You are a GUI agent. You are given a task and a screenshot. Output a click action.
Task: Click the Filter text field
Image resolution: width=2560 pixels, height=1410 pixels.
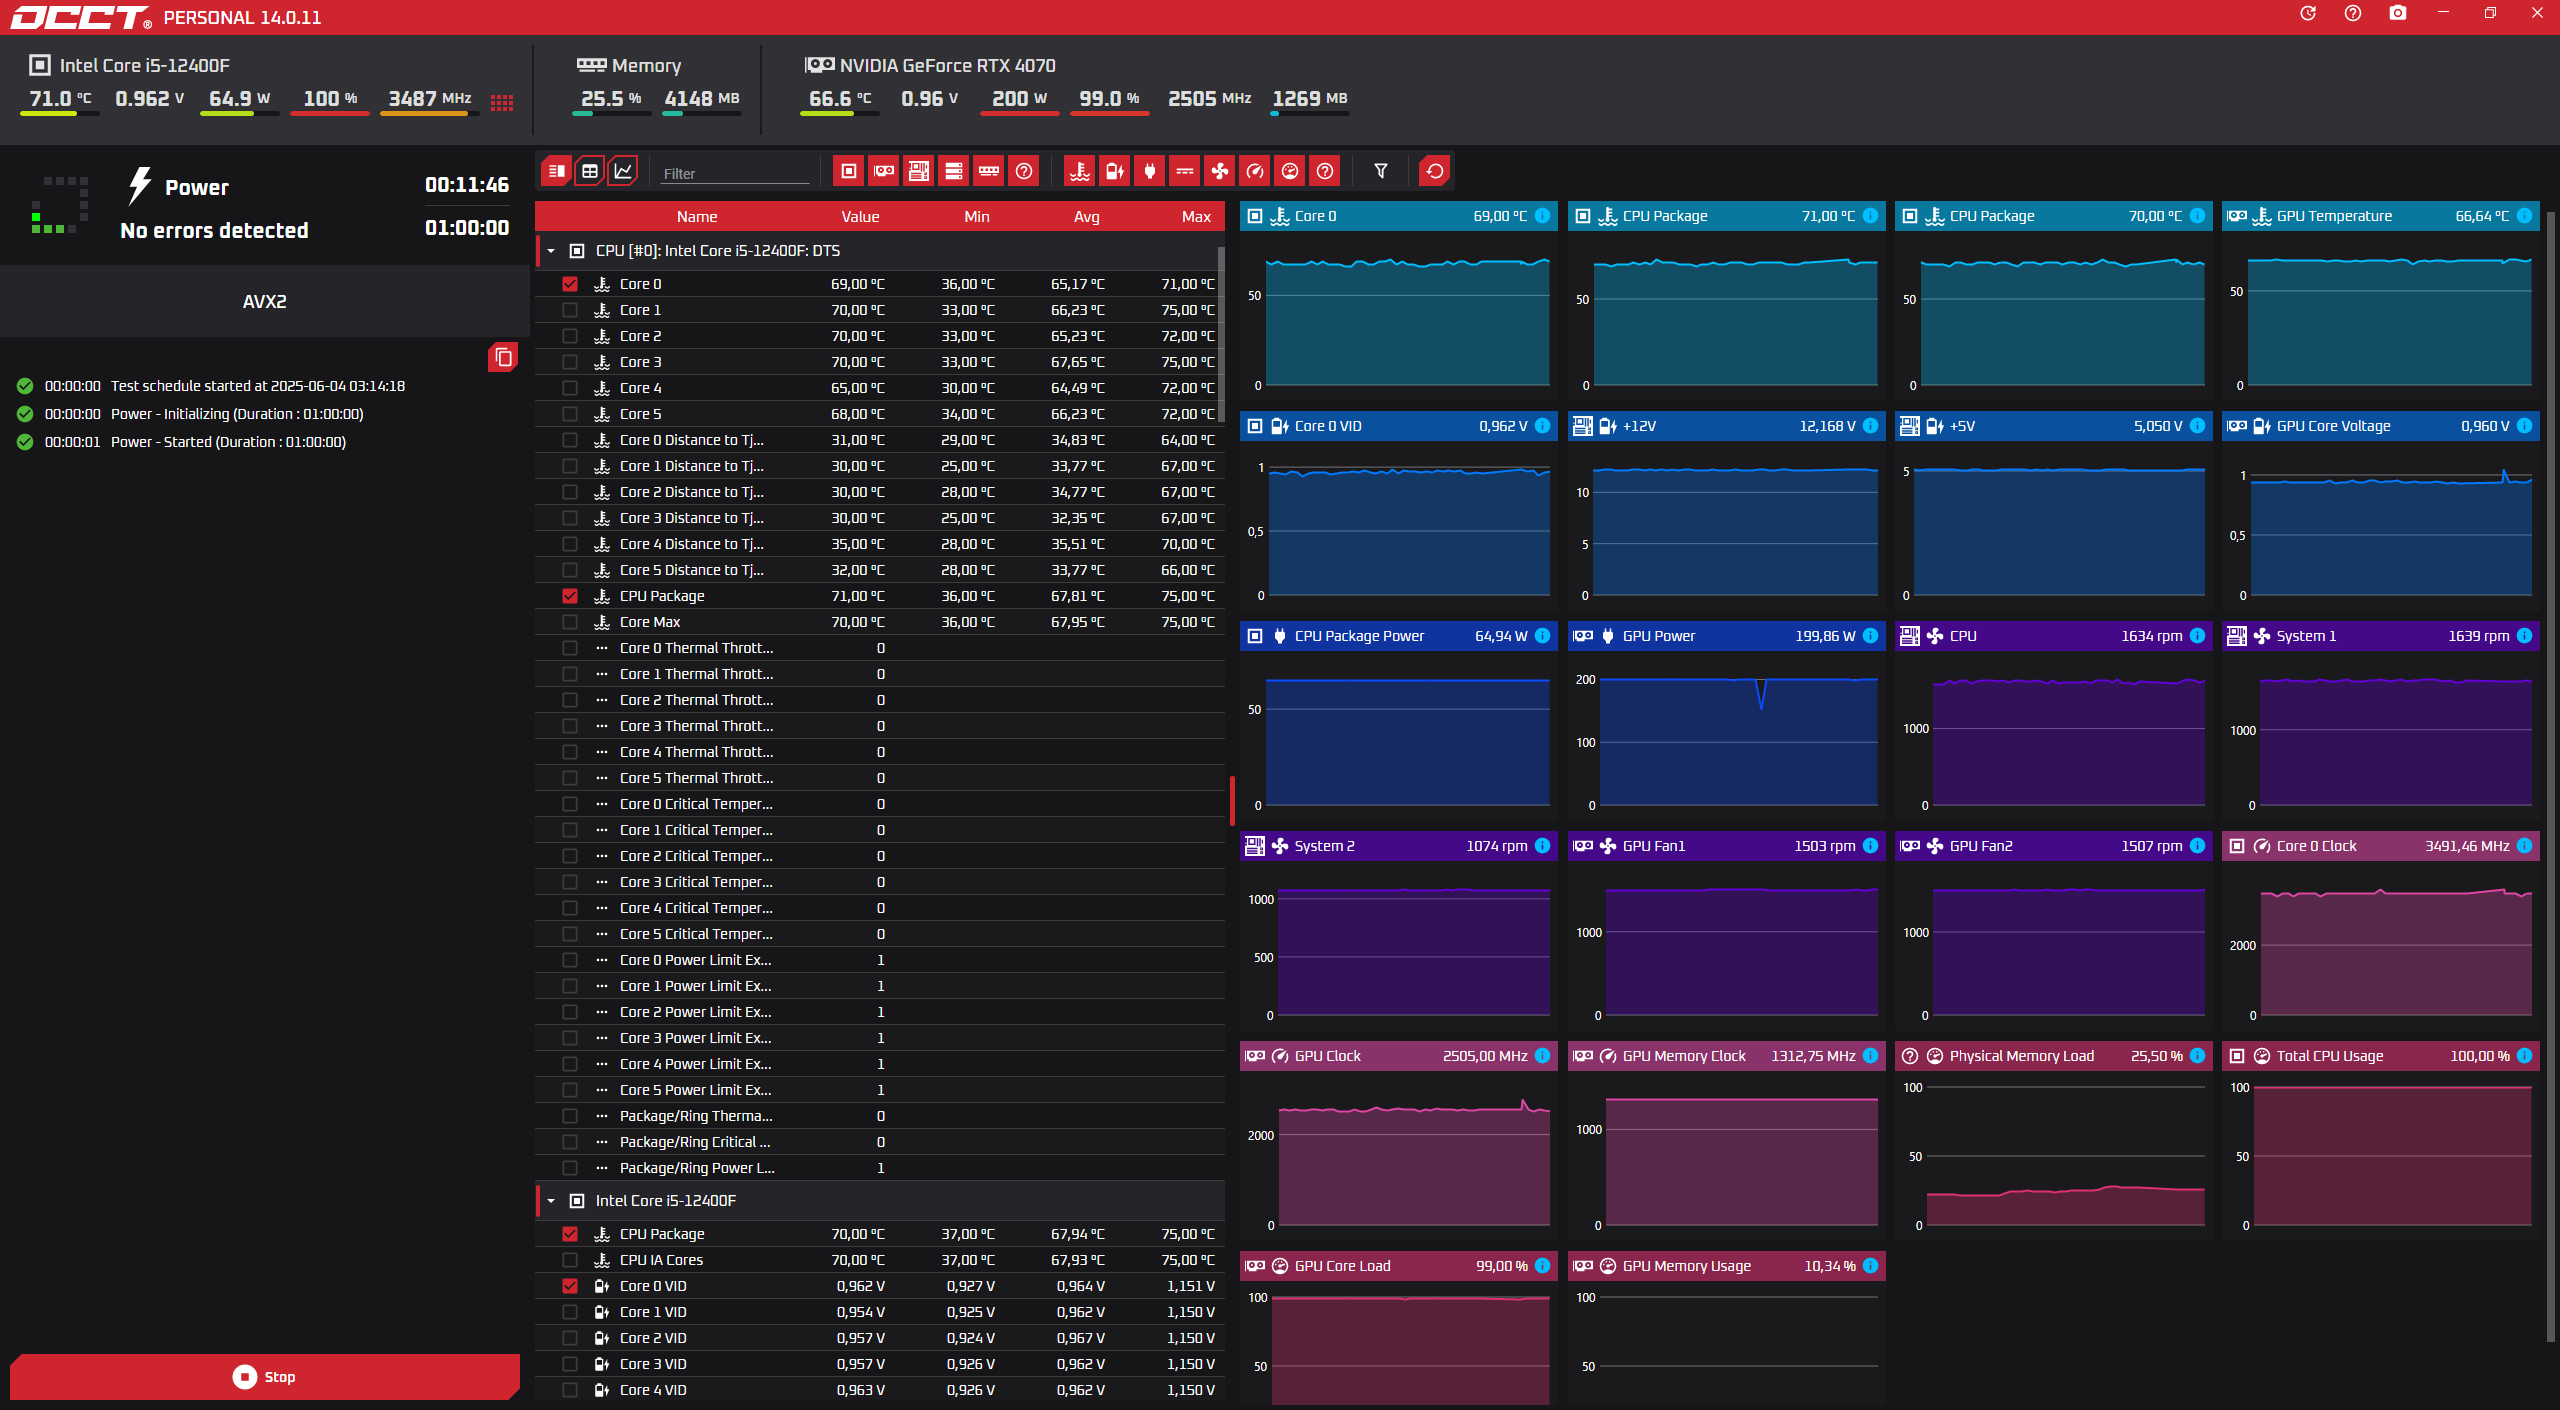[x=735, y=173]
